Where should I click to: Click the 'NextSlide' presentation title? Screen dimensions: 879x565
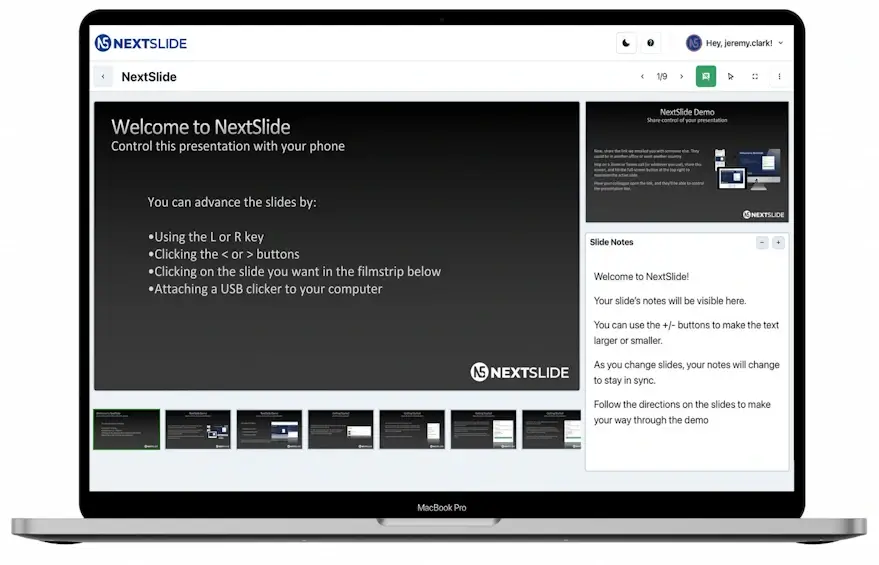click(149, 77)
